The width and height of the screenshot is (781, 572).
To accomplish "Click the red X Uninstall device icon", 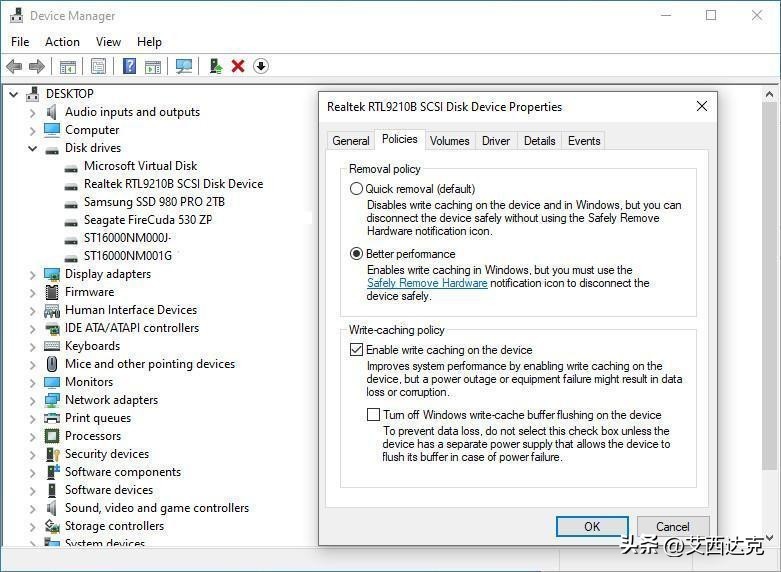I will (238, 66).
